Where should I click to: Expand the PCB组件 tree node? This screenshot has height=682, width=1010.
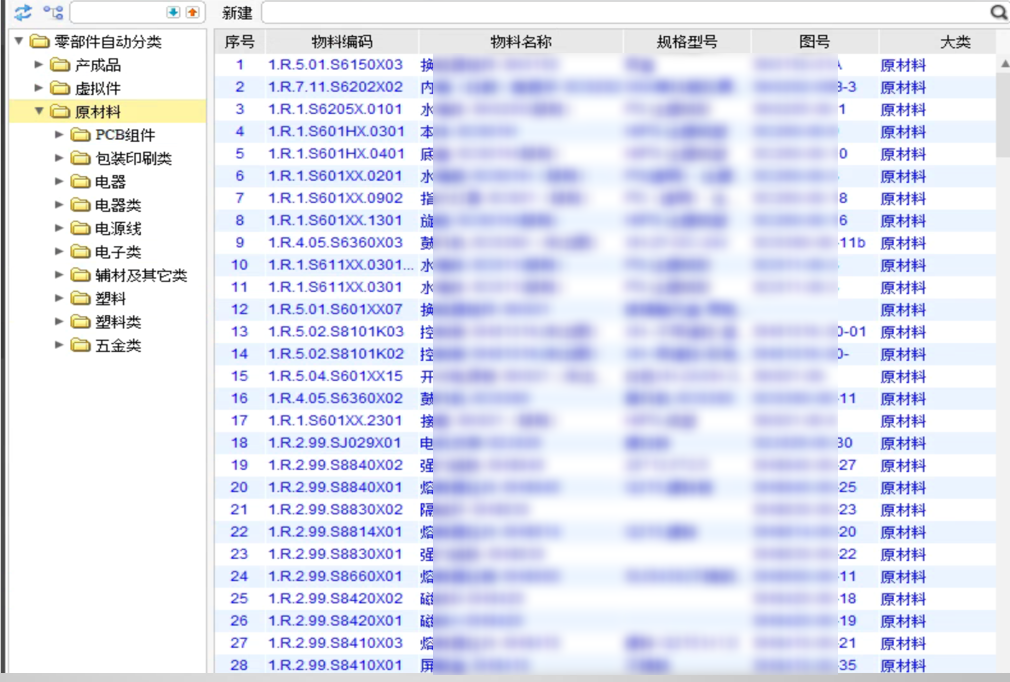(x=59, y=135)
